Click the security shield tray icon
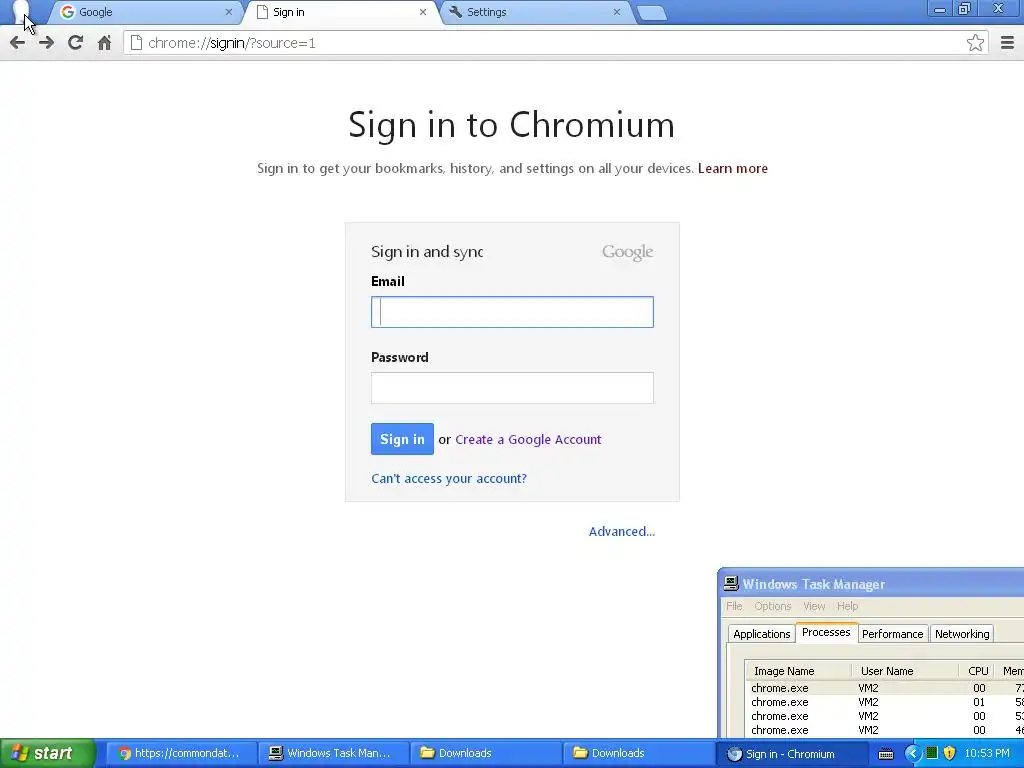Viewport: 1024px width, 768px height. click(950, 753)
